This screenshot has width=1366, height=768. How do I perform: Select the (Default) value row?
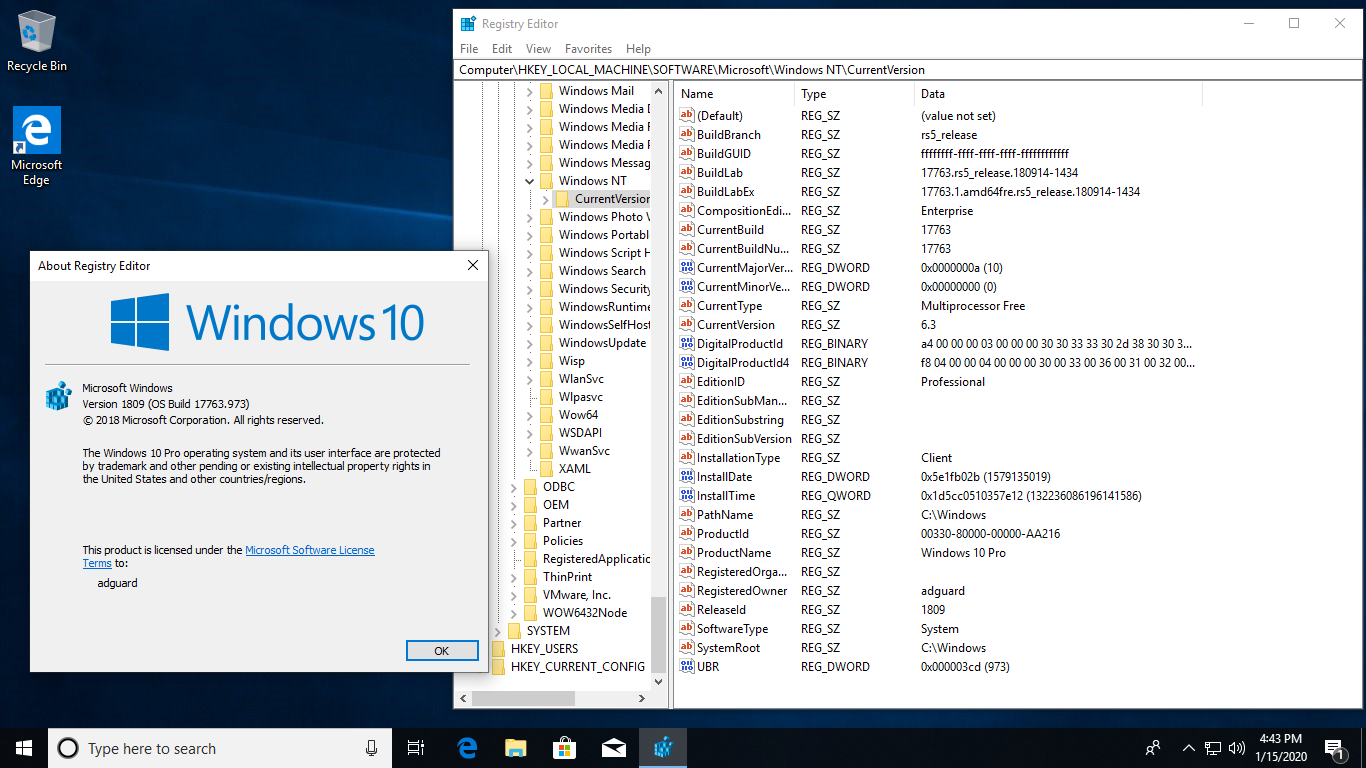[x=938, y=115]
